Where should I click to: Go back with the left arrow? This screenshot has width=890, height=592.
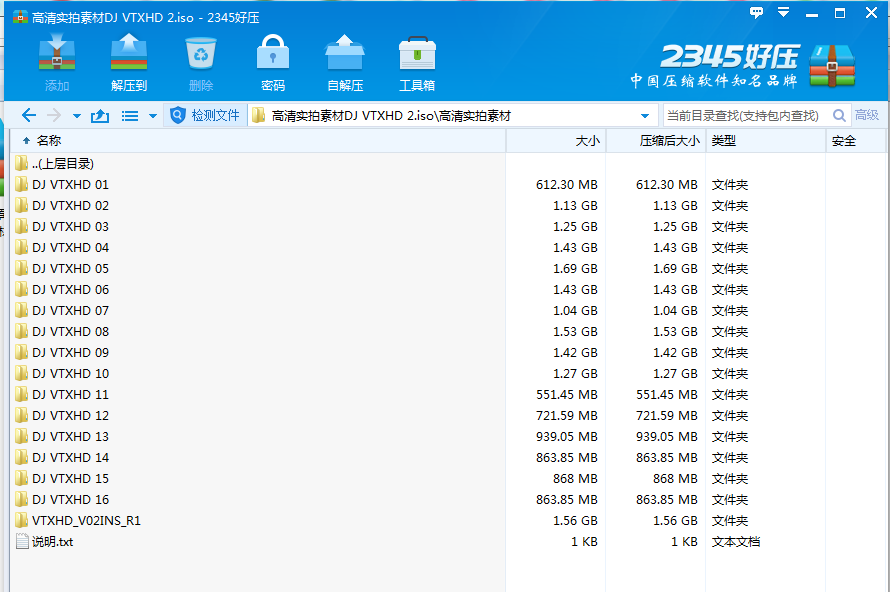point(28,116)
